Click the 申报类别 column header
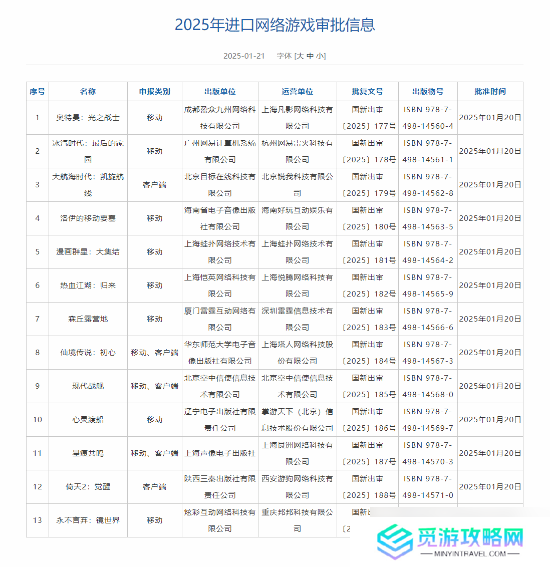This screenshot has height=567, width=550. pos(155,91)
